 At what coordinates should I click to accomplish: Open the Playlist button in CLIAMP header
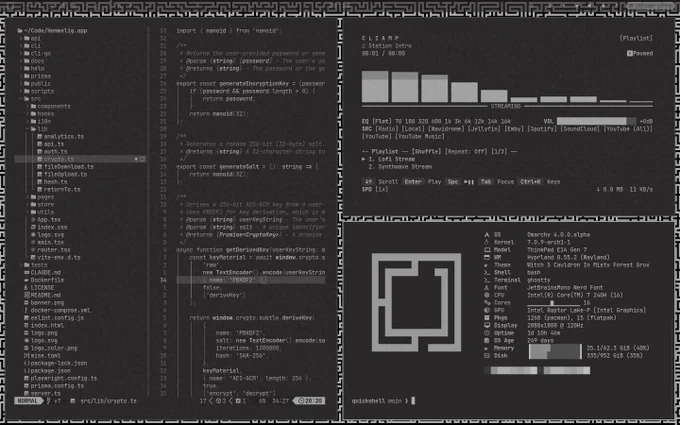tap(636, 38)
